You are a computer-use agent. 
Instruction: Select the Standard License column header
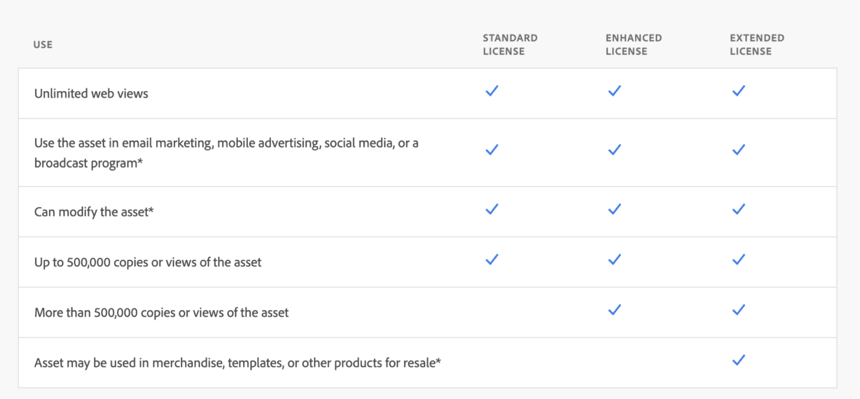[x=510, y=45]
